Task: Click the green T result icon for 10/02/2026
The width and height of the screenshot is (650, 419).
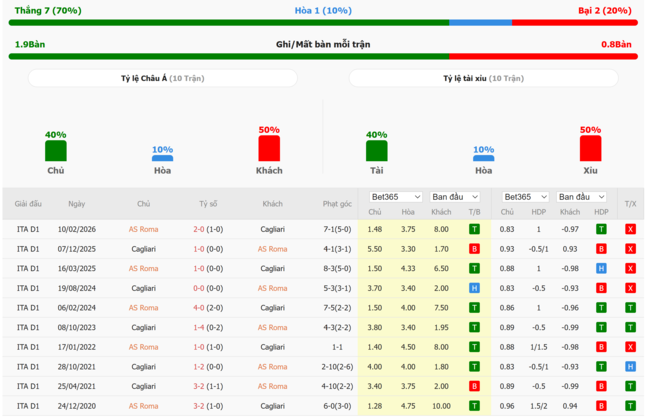Action: coord(474,229)
